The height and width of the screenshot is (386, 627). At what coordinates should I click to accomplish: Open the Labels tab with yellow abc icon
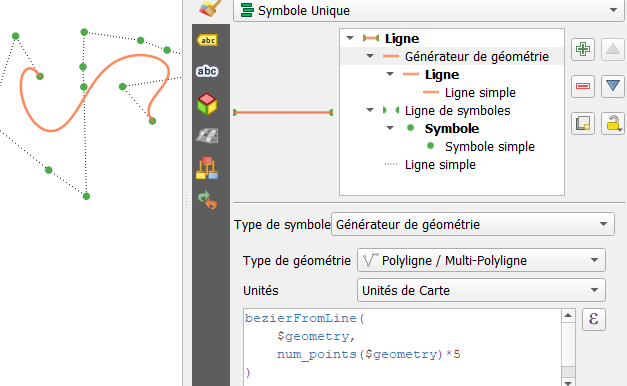207,40
